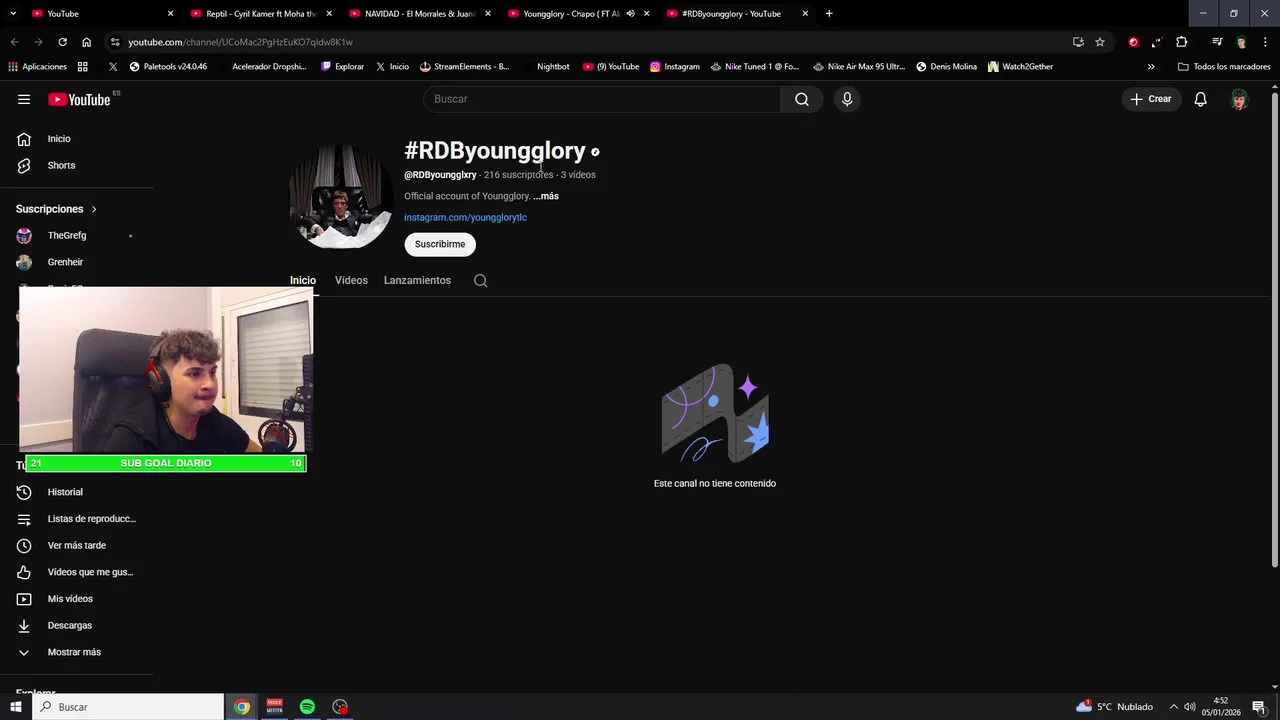Show more bookmarks with double chevron
The image size is (1280, 720).
coord(1151,67)
